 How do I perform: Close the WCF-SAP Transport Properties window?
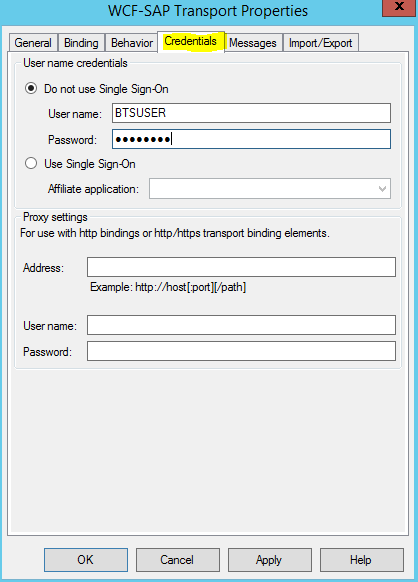coord(399,7)
